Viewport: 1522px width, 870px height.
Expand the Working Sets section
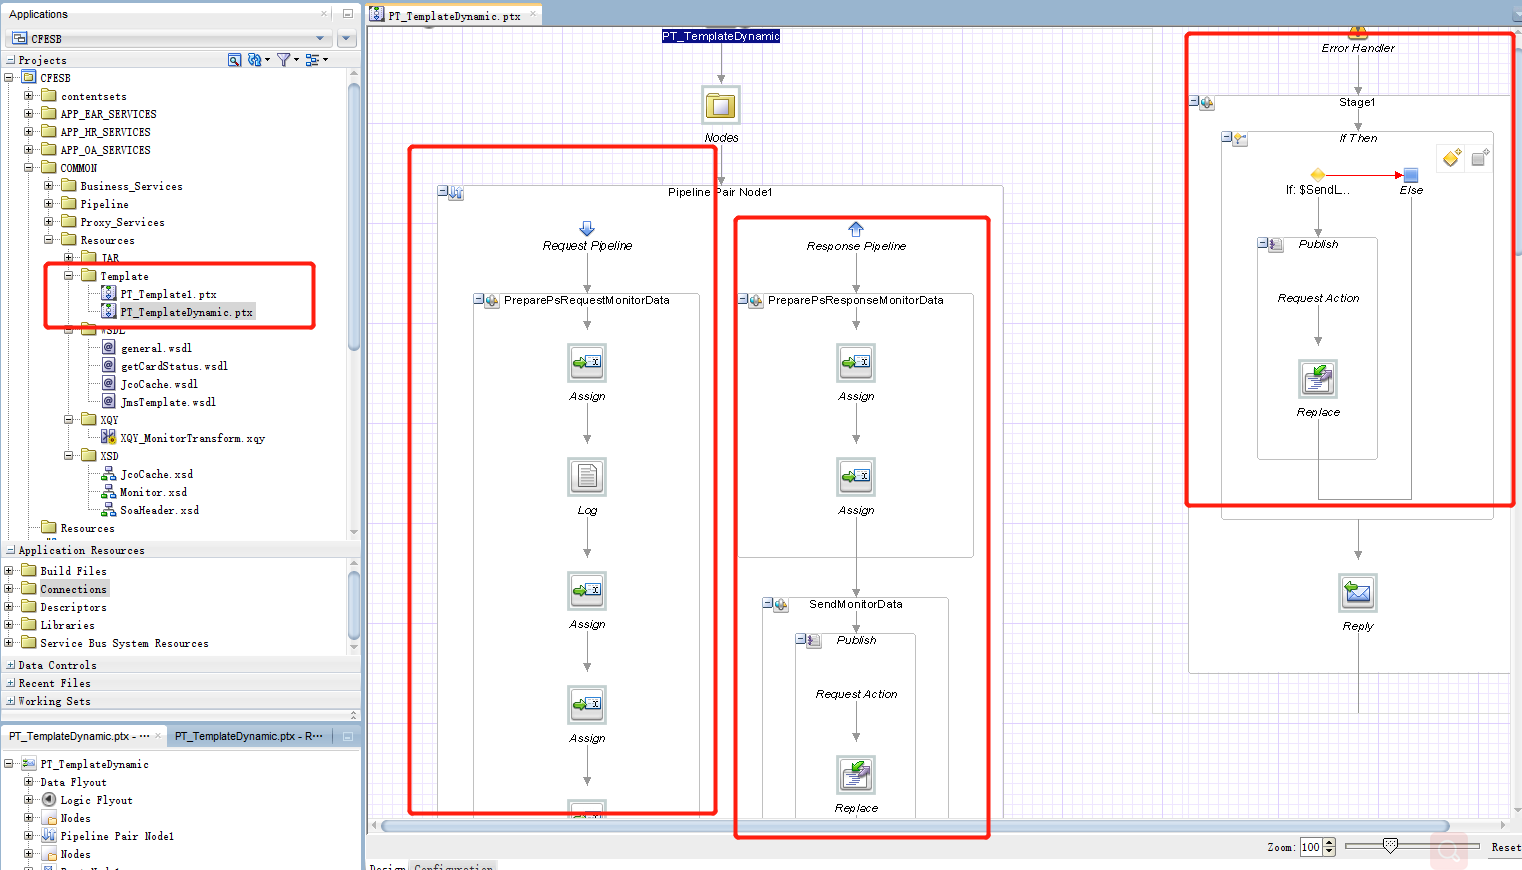(10, 701)
